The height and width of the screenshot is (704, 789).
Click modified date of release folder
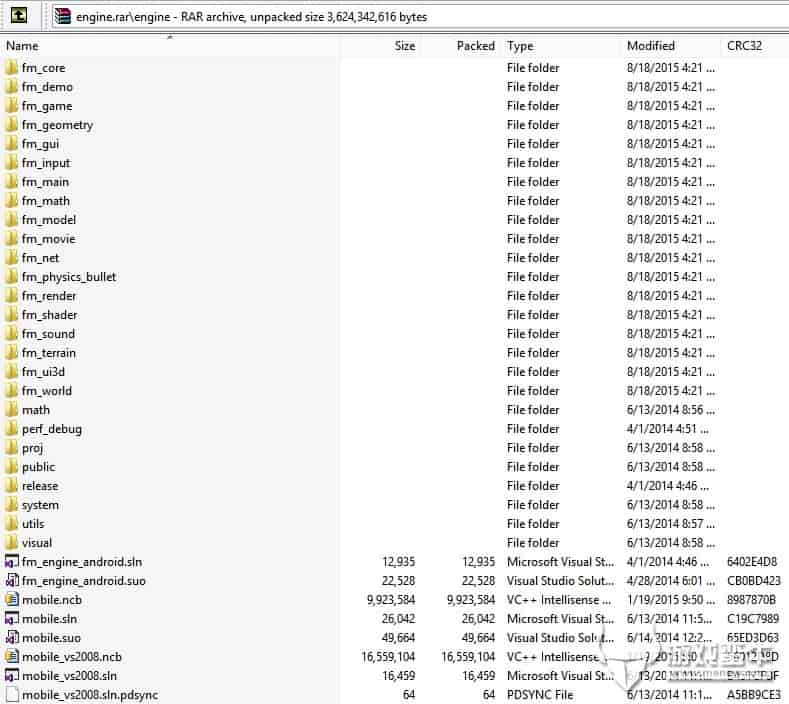668,486
